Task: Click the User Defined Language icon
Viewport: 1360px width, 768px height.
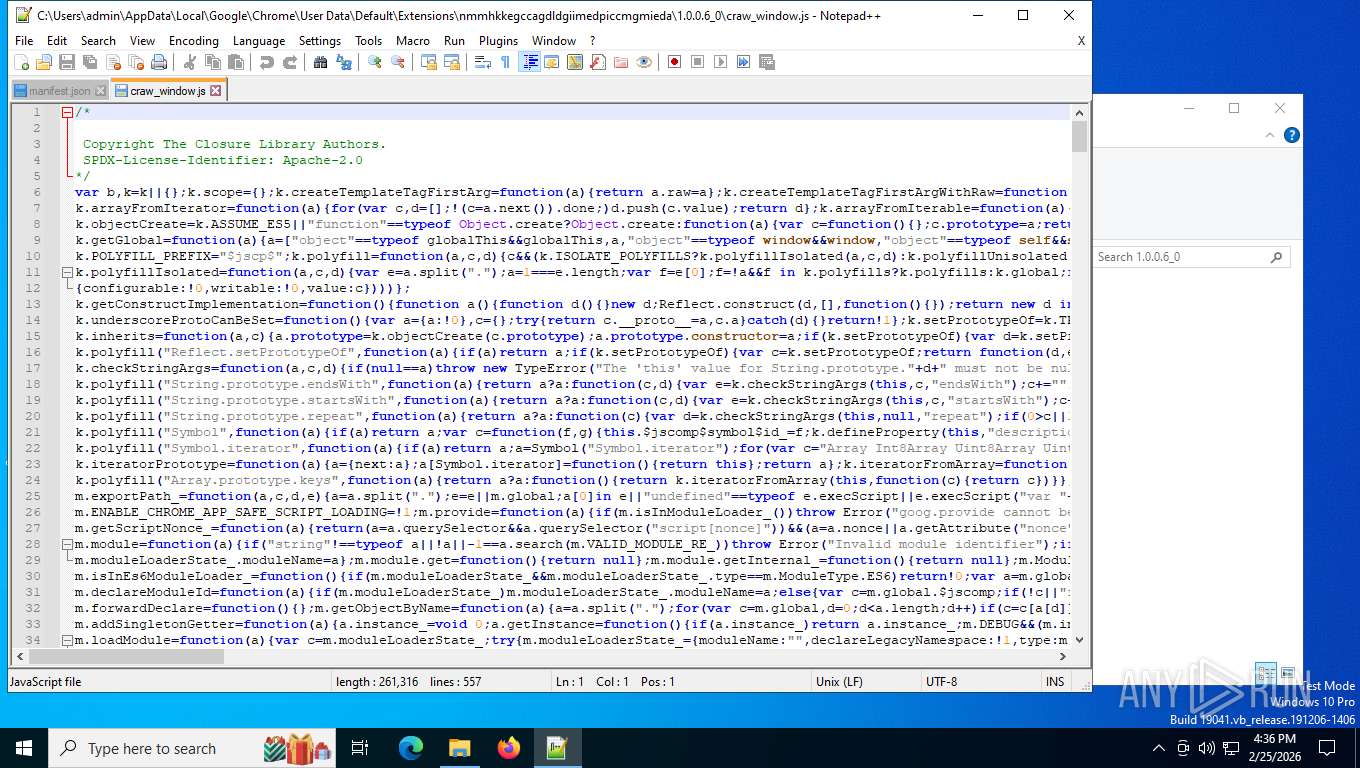Action: click(552, 62)
